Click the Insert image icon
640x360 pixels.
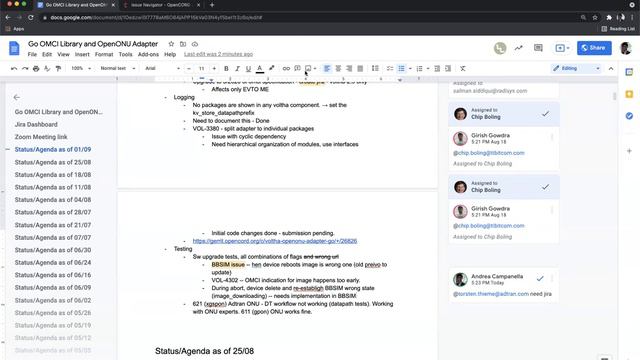point(308,69)
